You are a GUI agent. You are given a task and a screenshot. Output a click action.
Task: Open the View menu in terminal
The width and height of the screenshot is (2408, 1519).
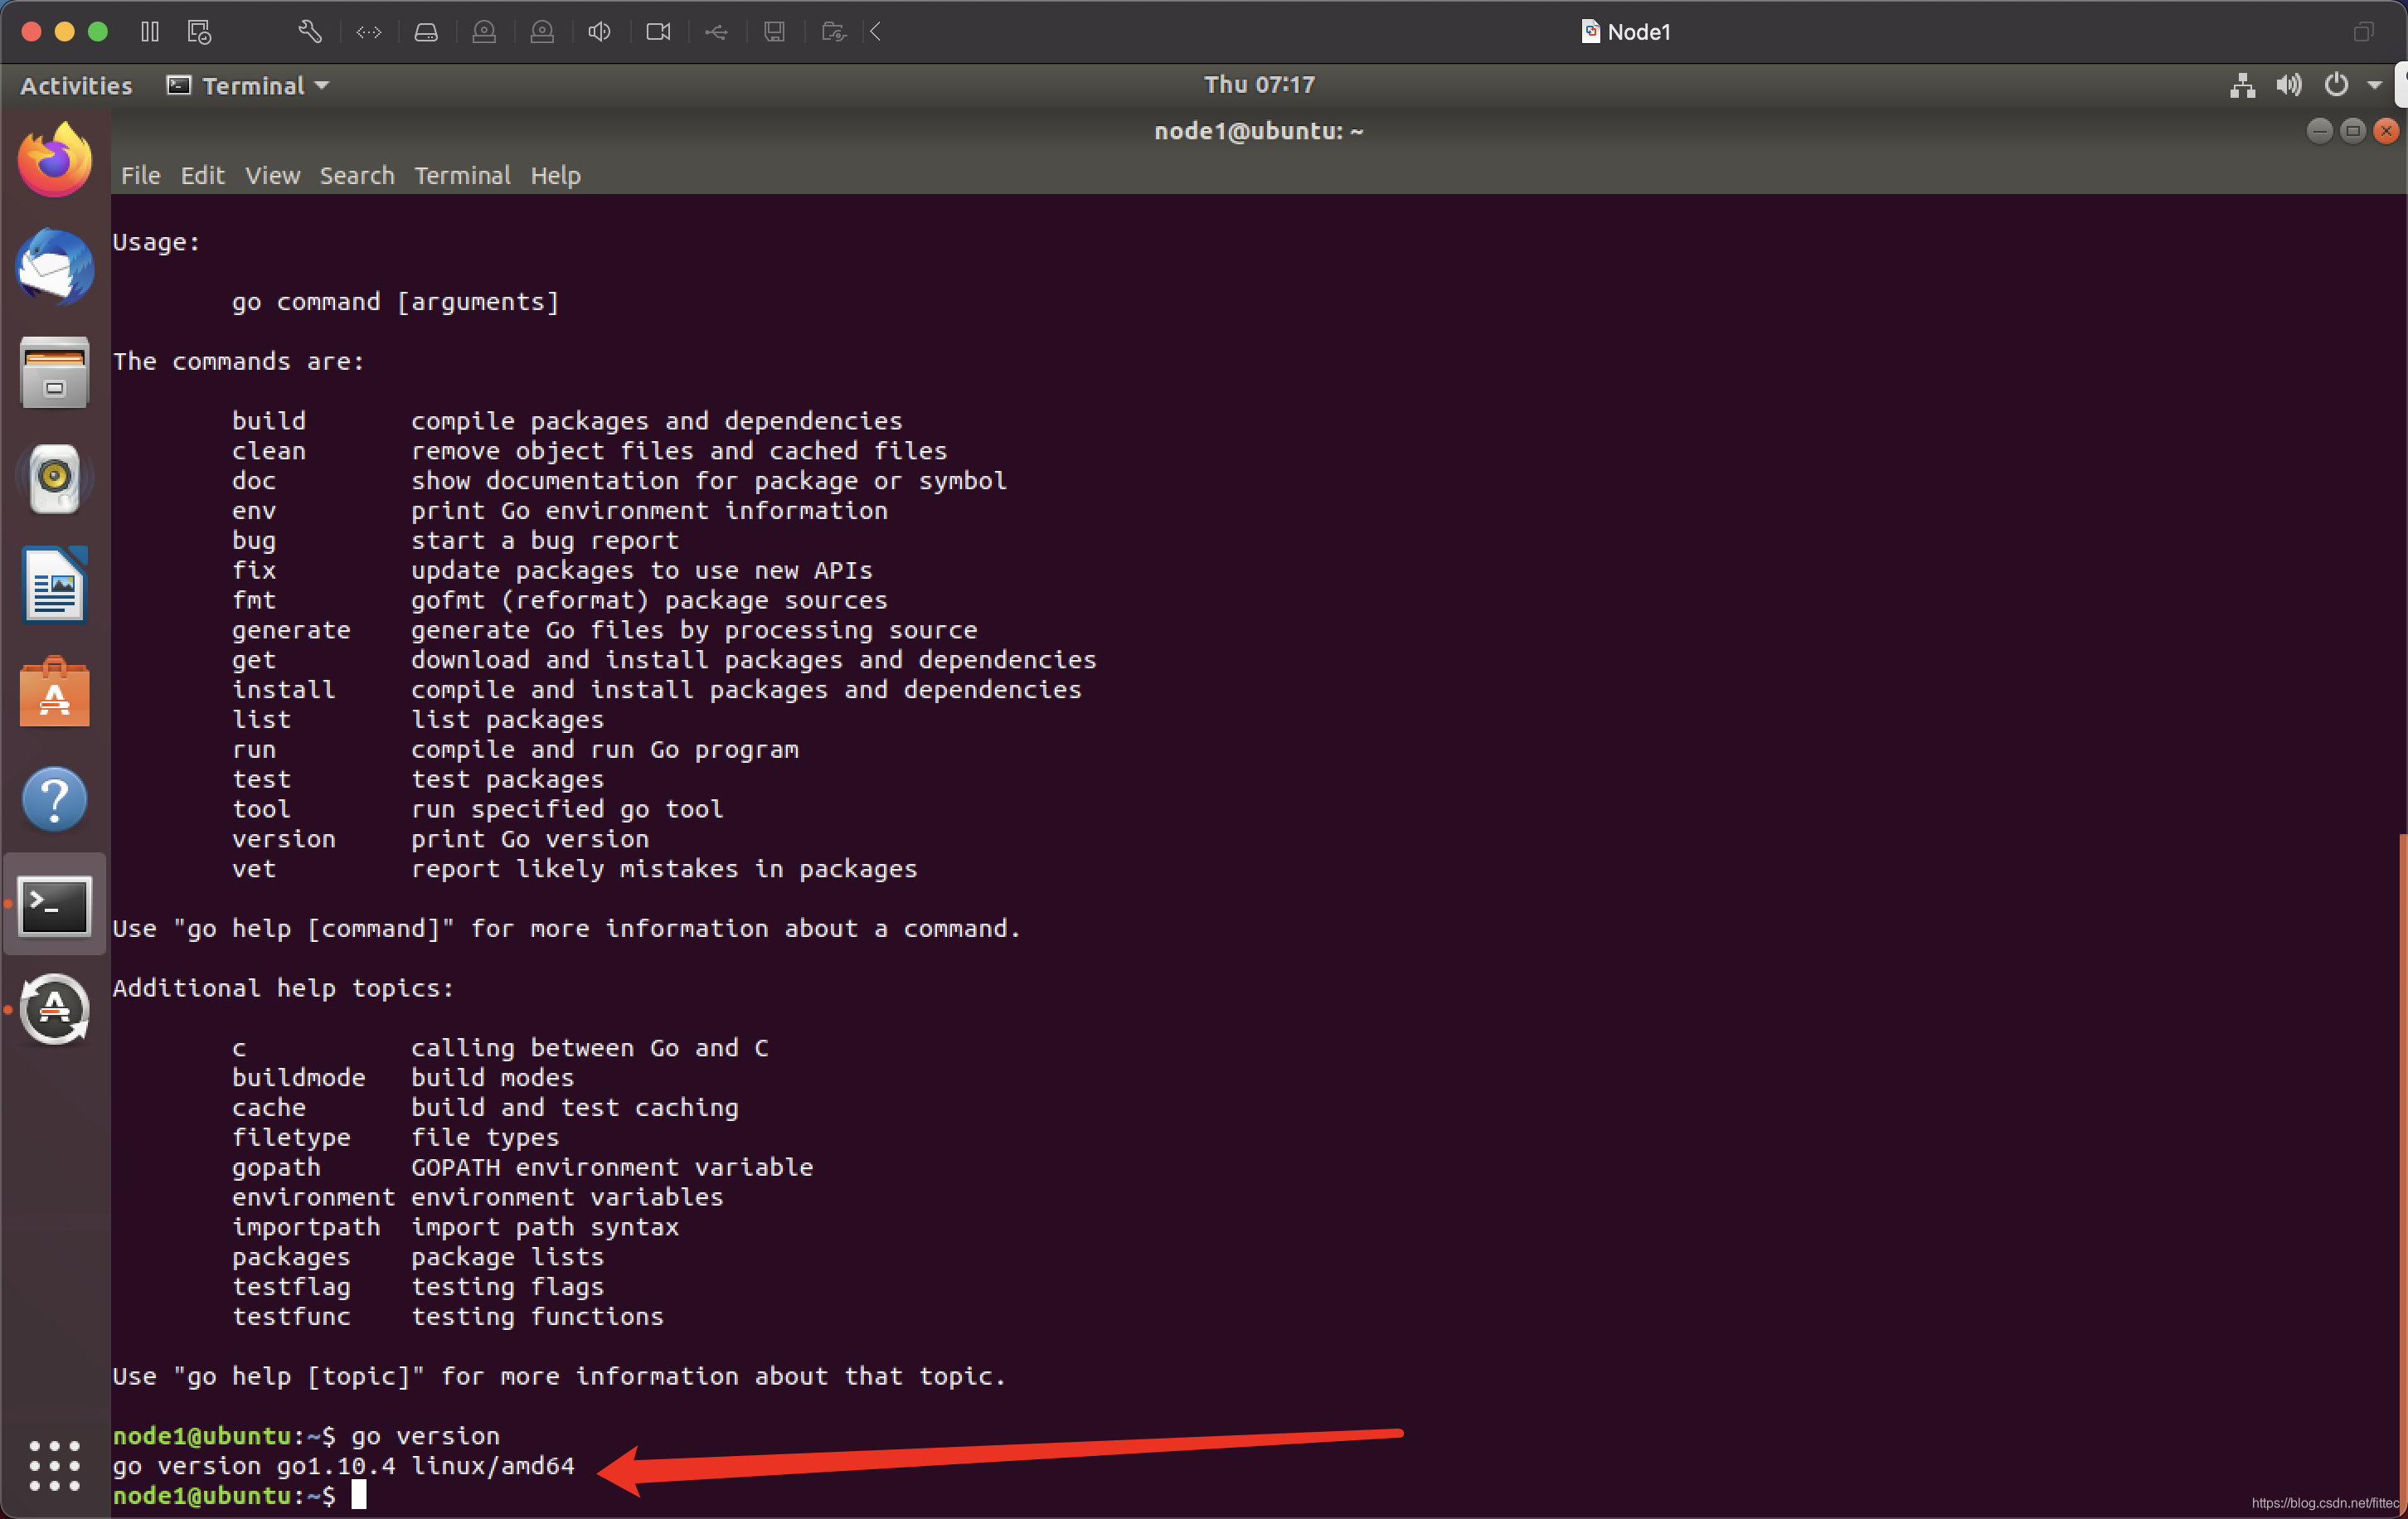(272, 176)
